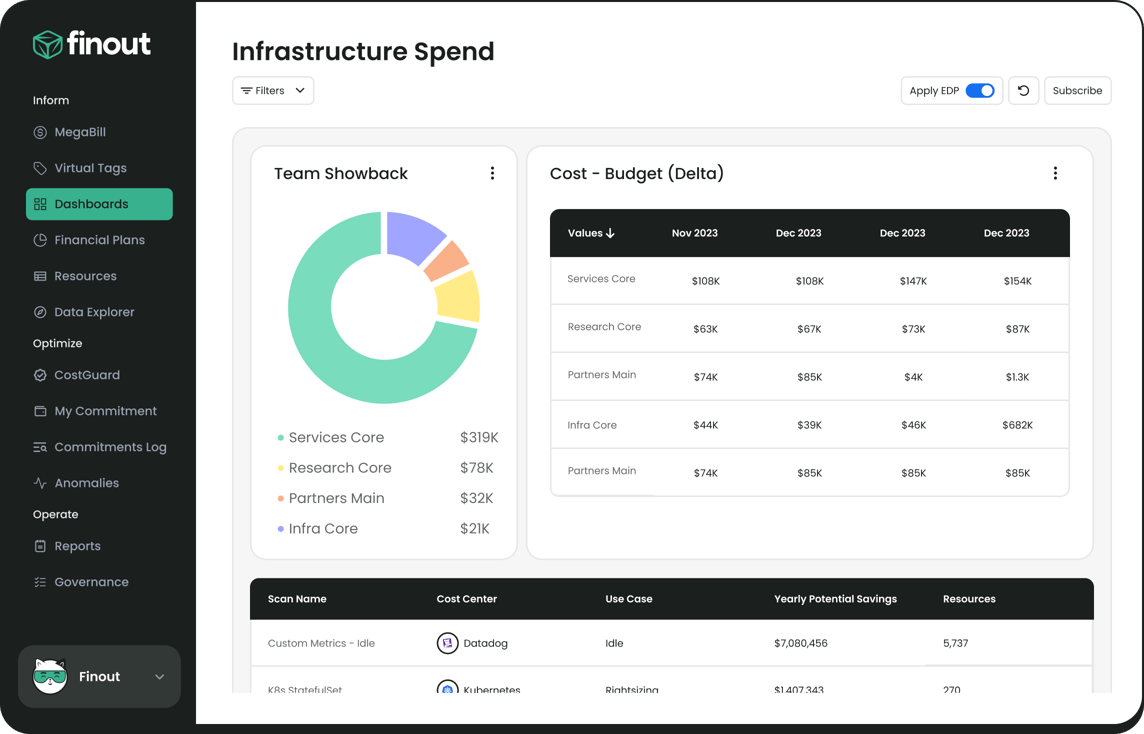Click the Financial Plans pie icon
This screenshot has width=1144, height=734.
40,240
